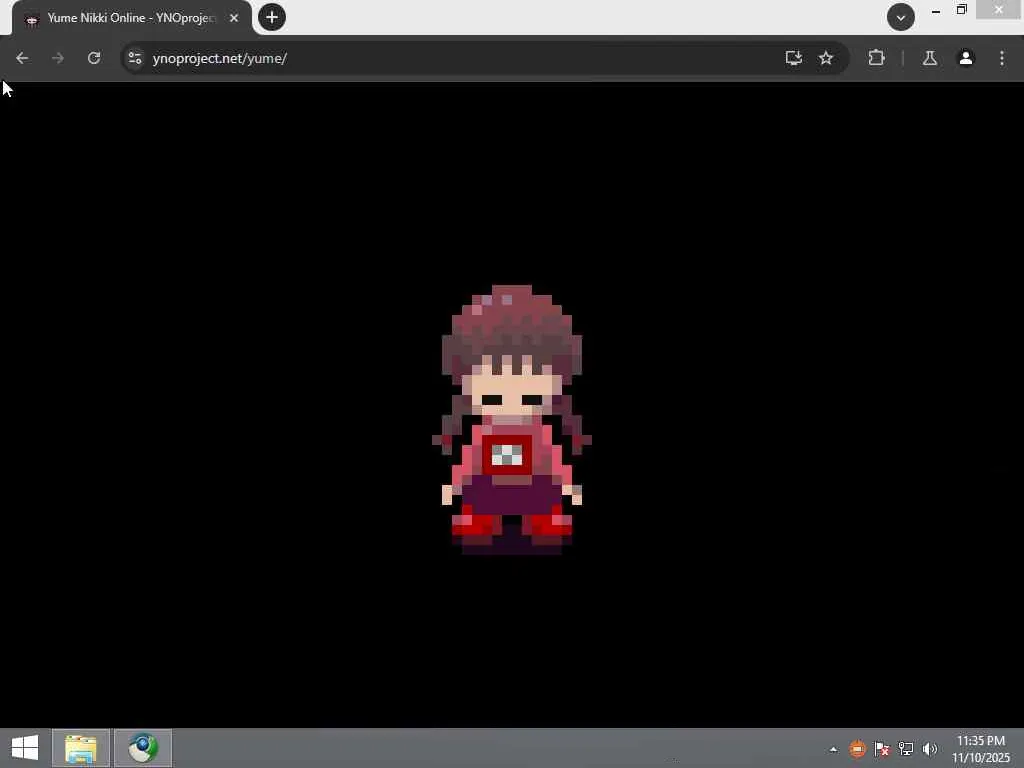Image resolution: width=1024 pixels, height=768 pixels.
Task: Click the Madotsuki character sprite
Action: pos(512,419)
